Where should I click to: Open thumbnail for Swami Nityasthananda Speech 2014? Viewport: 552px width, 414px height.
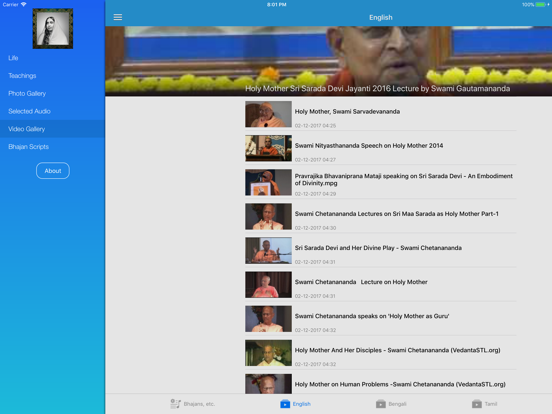[x=268, y=148]
